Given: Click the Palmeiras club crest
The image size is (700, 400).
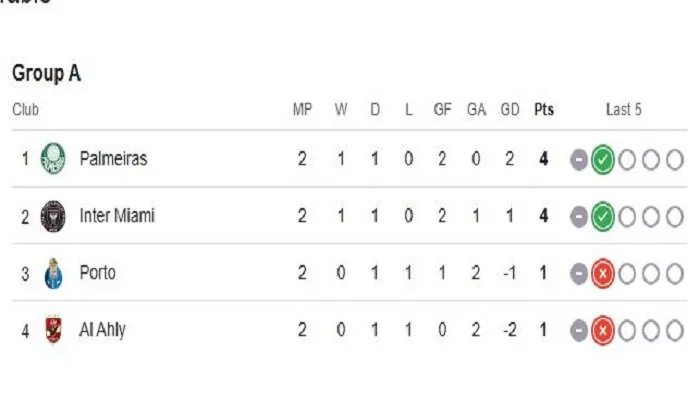Looking at the screenshot, I should click(53, 158).
